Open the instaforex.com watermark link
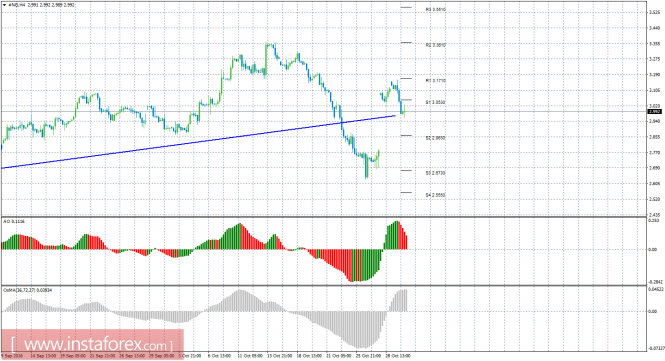 [92, 344]
